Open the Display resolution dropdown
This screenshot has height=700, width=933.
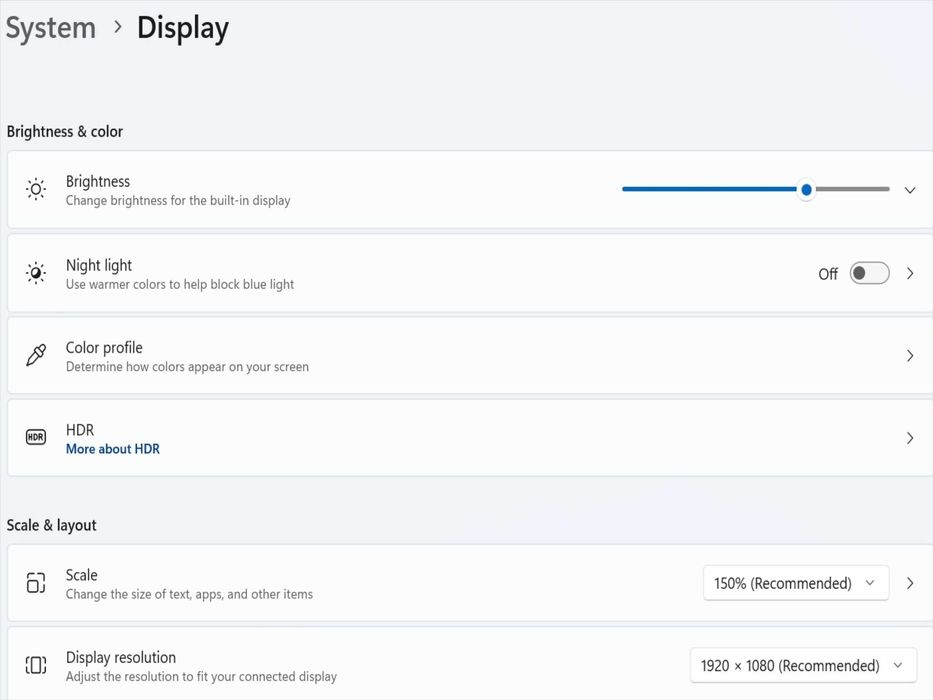(x=803, y=665)
